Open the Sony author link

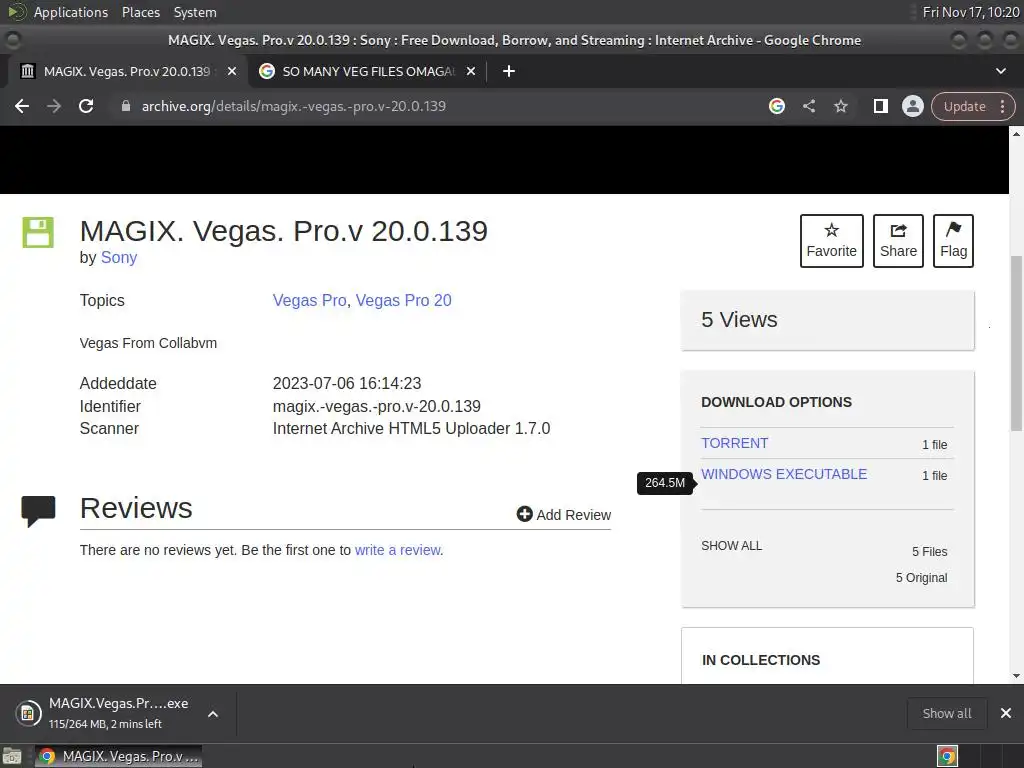119,257
